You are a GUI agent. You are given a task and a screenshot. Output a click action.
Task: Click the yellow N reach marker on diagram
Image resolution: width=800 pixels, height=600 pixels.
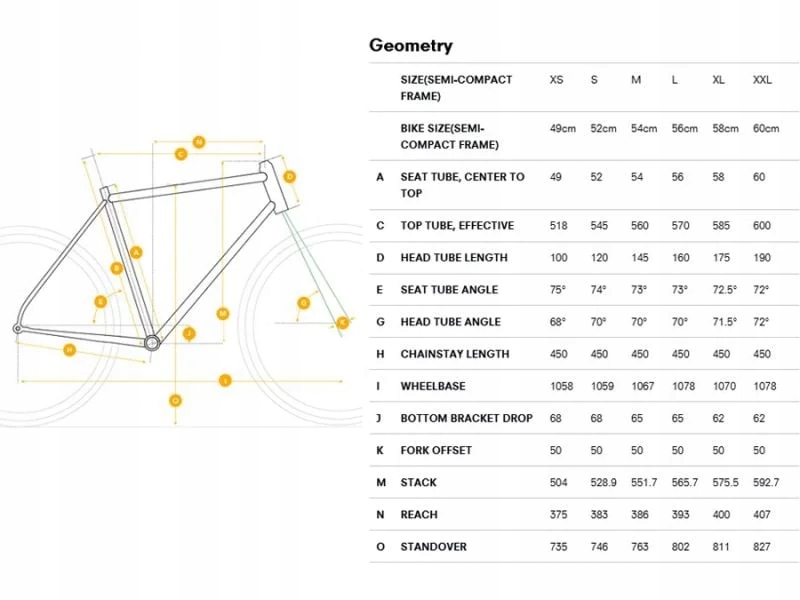tap(199, 141)
